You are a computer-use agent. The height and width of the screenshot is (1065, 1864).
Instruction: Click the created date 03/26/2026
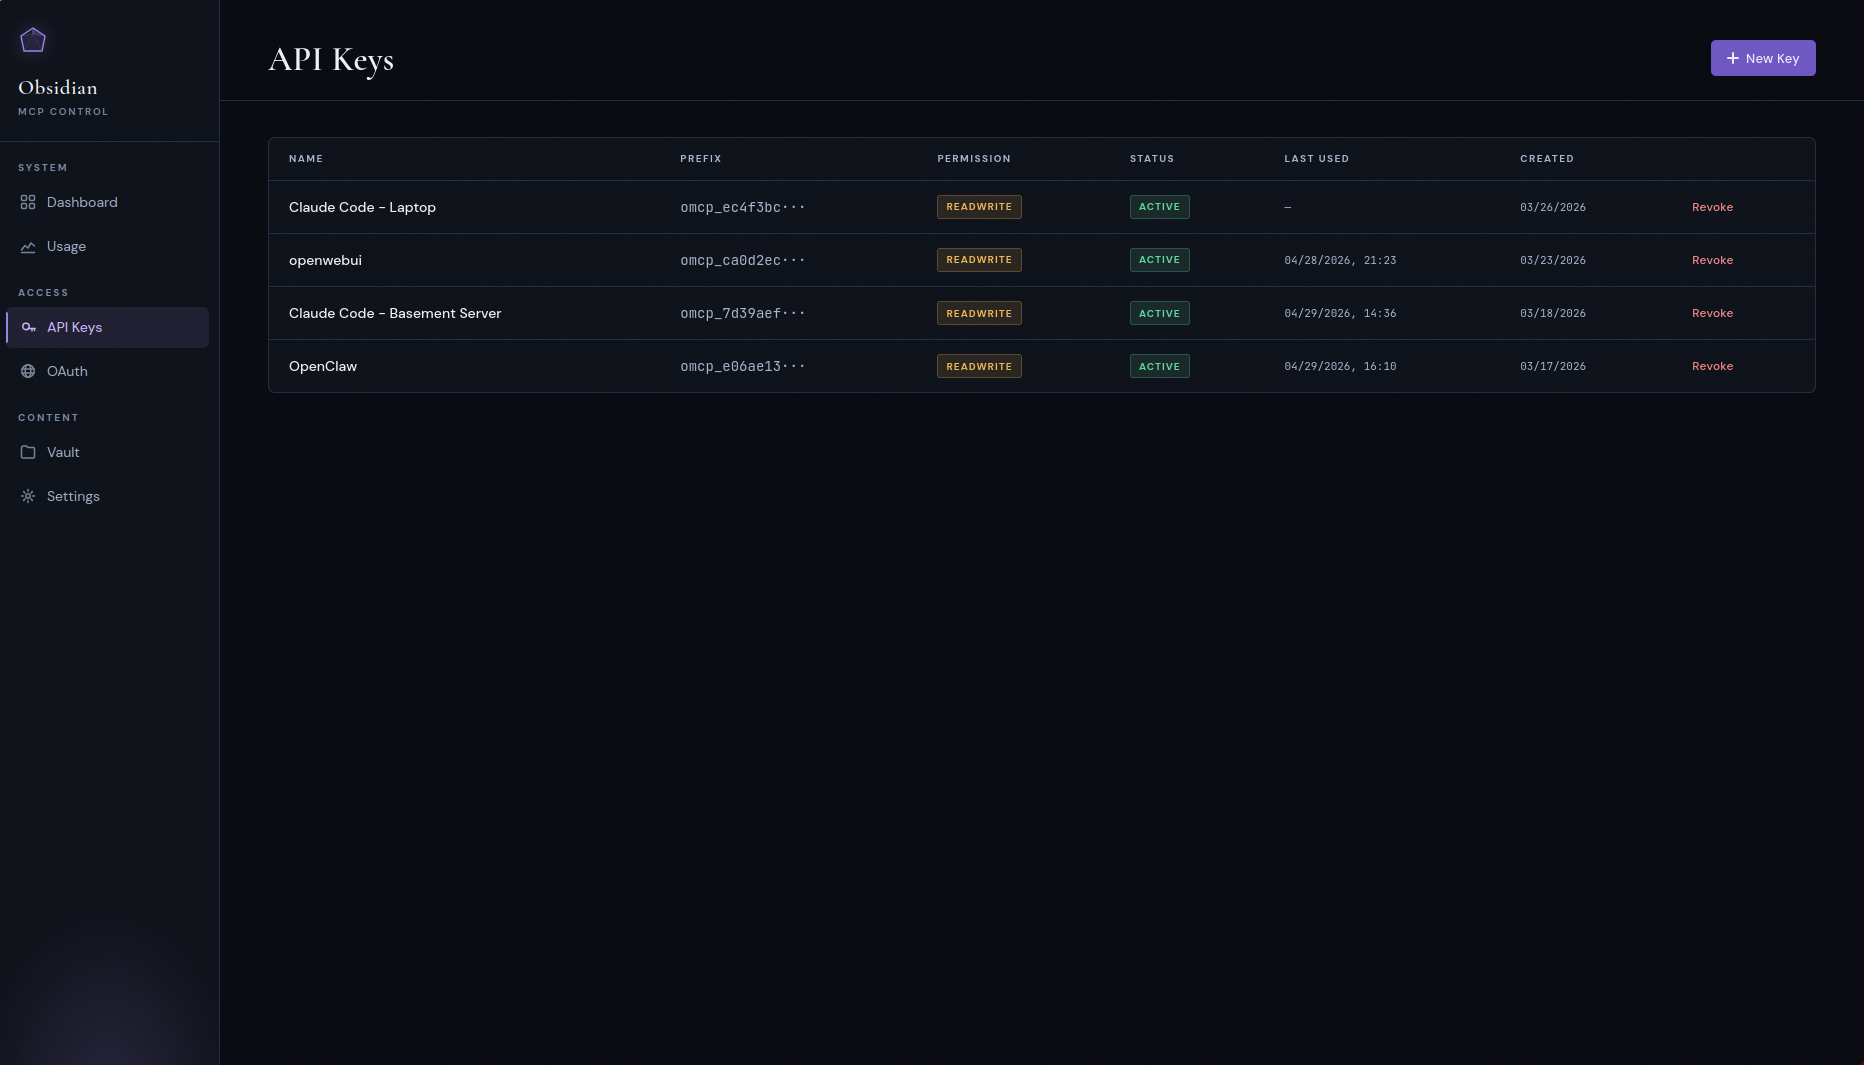tap(1553, 207)
